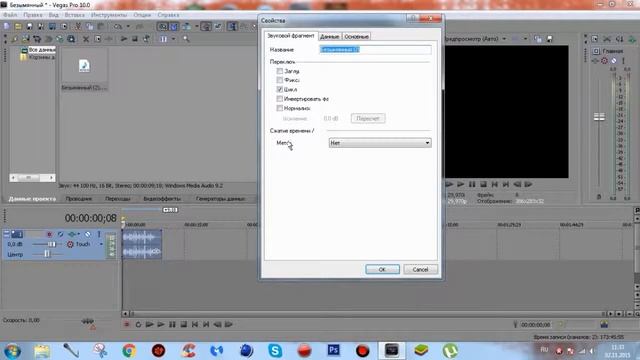Untick the Цикл loop checkbox in the dialog

click(x=280, y=89)
